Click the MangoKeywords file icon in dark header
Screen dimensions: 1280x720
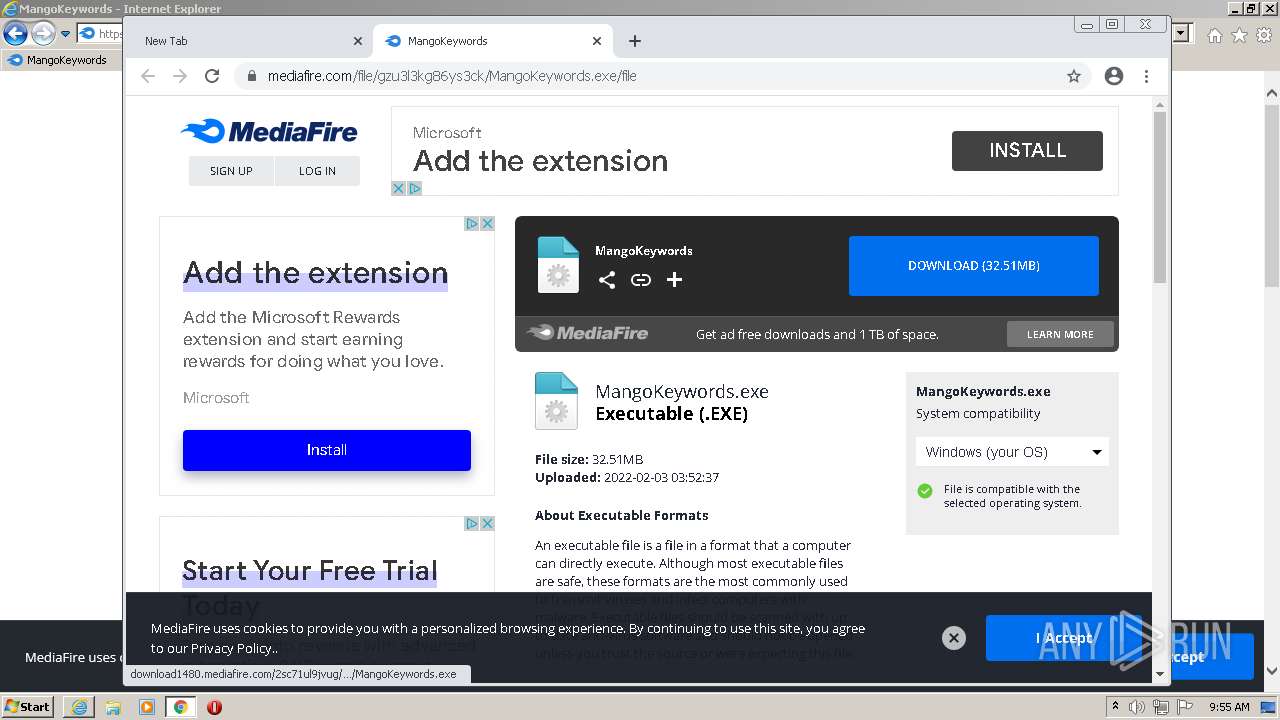[558, 265]
